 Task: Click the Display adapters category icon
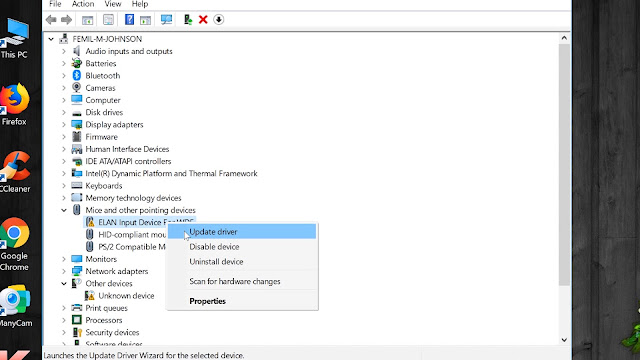77,124
